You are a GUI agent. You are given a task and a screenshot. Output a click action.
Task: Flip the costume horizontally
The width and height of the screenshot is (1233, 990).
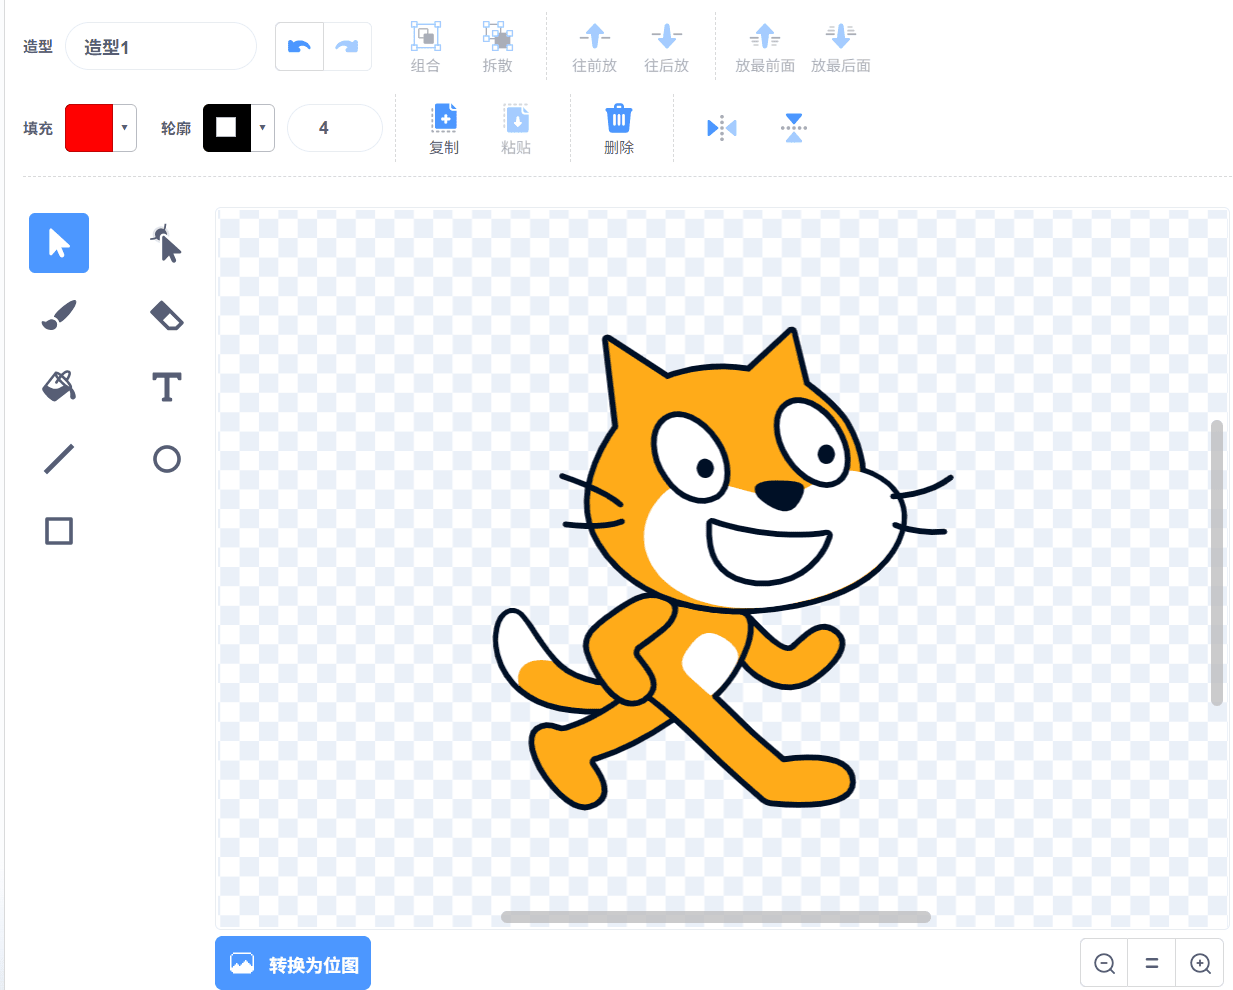click(721, 128)
